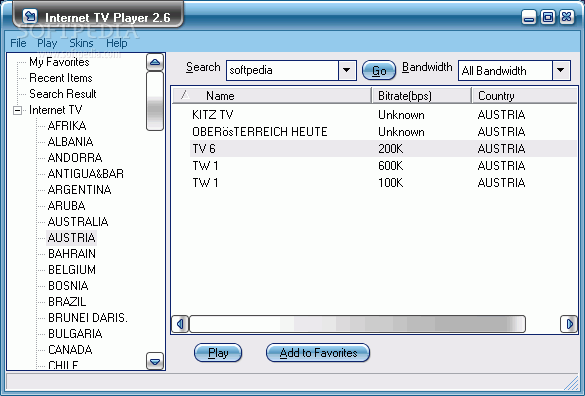Viewport: 585px width, 396px height.
Task: Select AUSTRALIA in the country tree
Action: [78, 222]
